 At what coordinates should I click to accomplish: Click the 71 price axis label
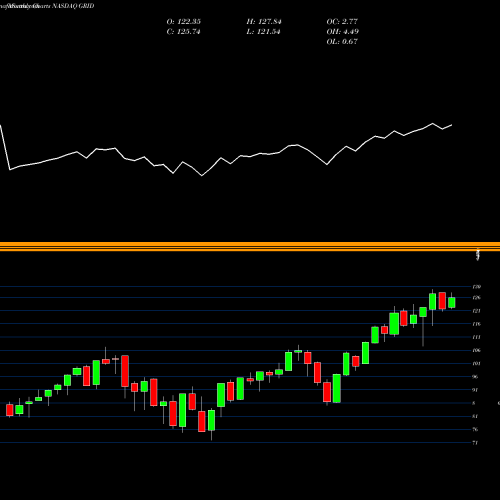point(476,443)
